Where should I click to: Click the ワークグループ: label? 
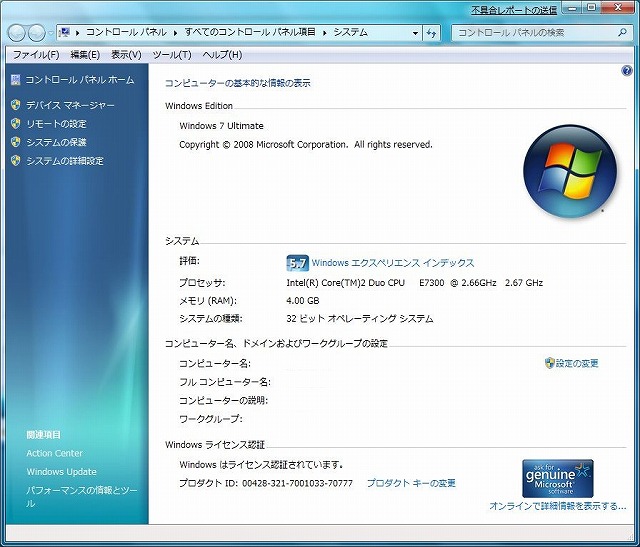pos(211,419)
